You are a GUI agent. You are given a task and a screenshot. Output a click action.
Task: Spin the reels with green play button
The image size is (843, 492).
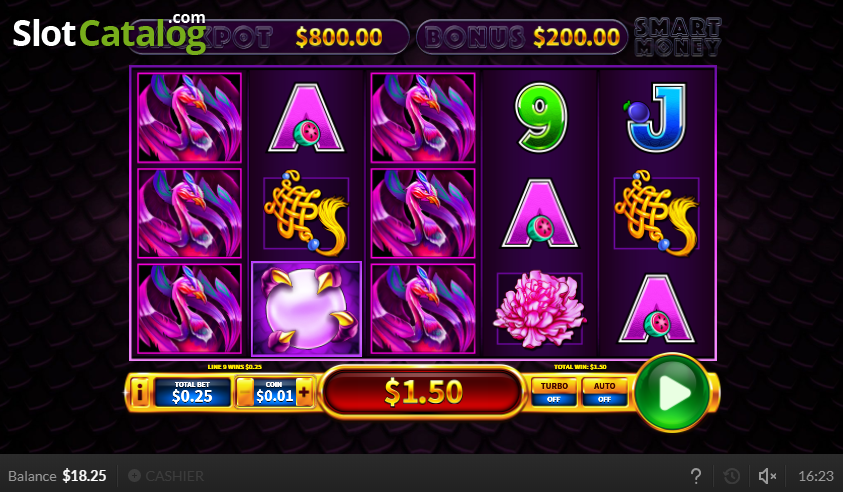tap(671, 393)
